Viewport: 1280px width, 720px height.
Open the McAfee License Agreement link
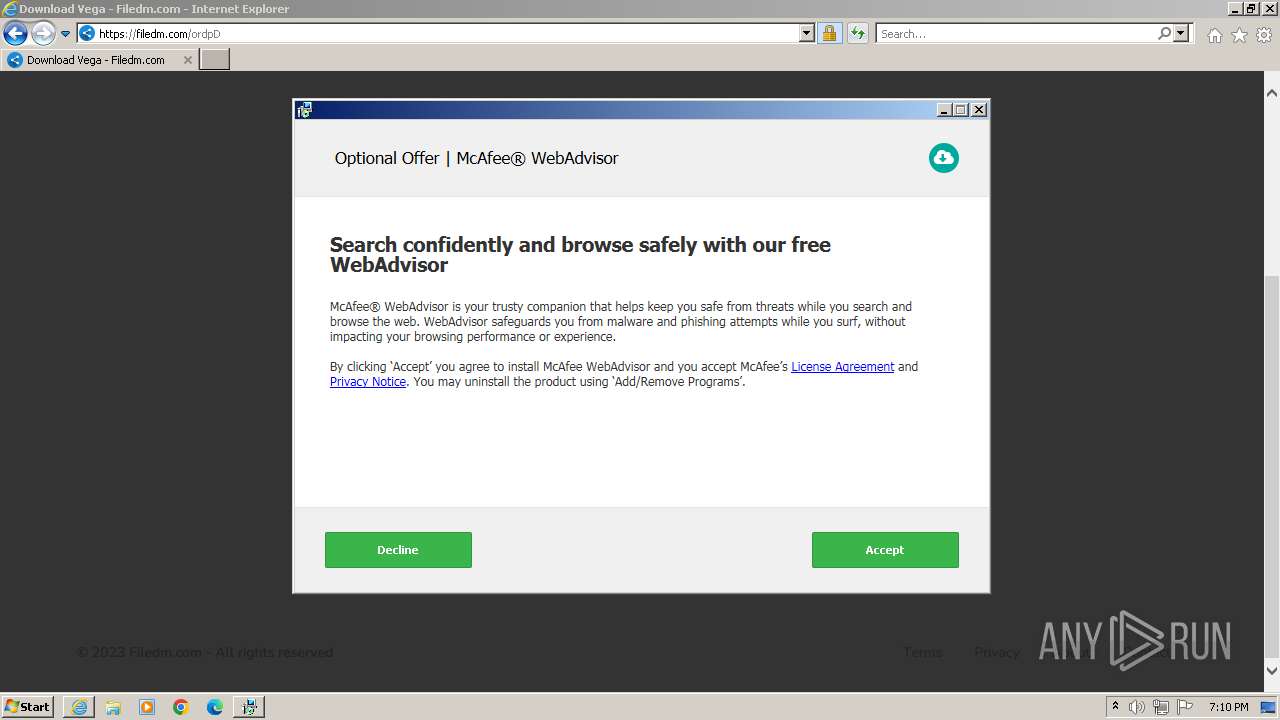(x=843, y=367)
